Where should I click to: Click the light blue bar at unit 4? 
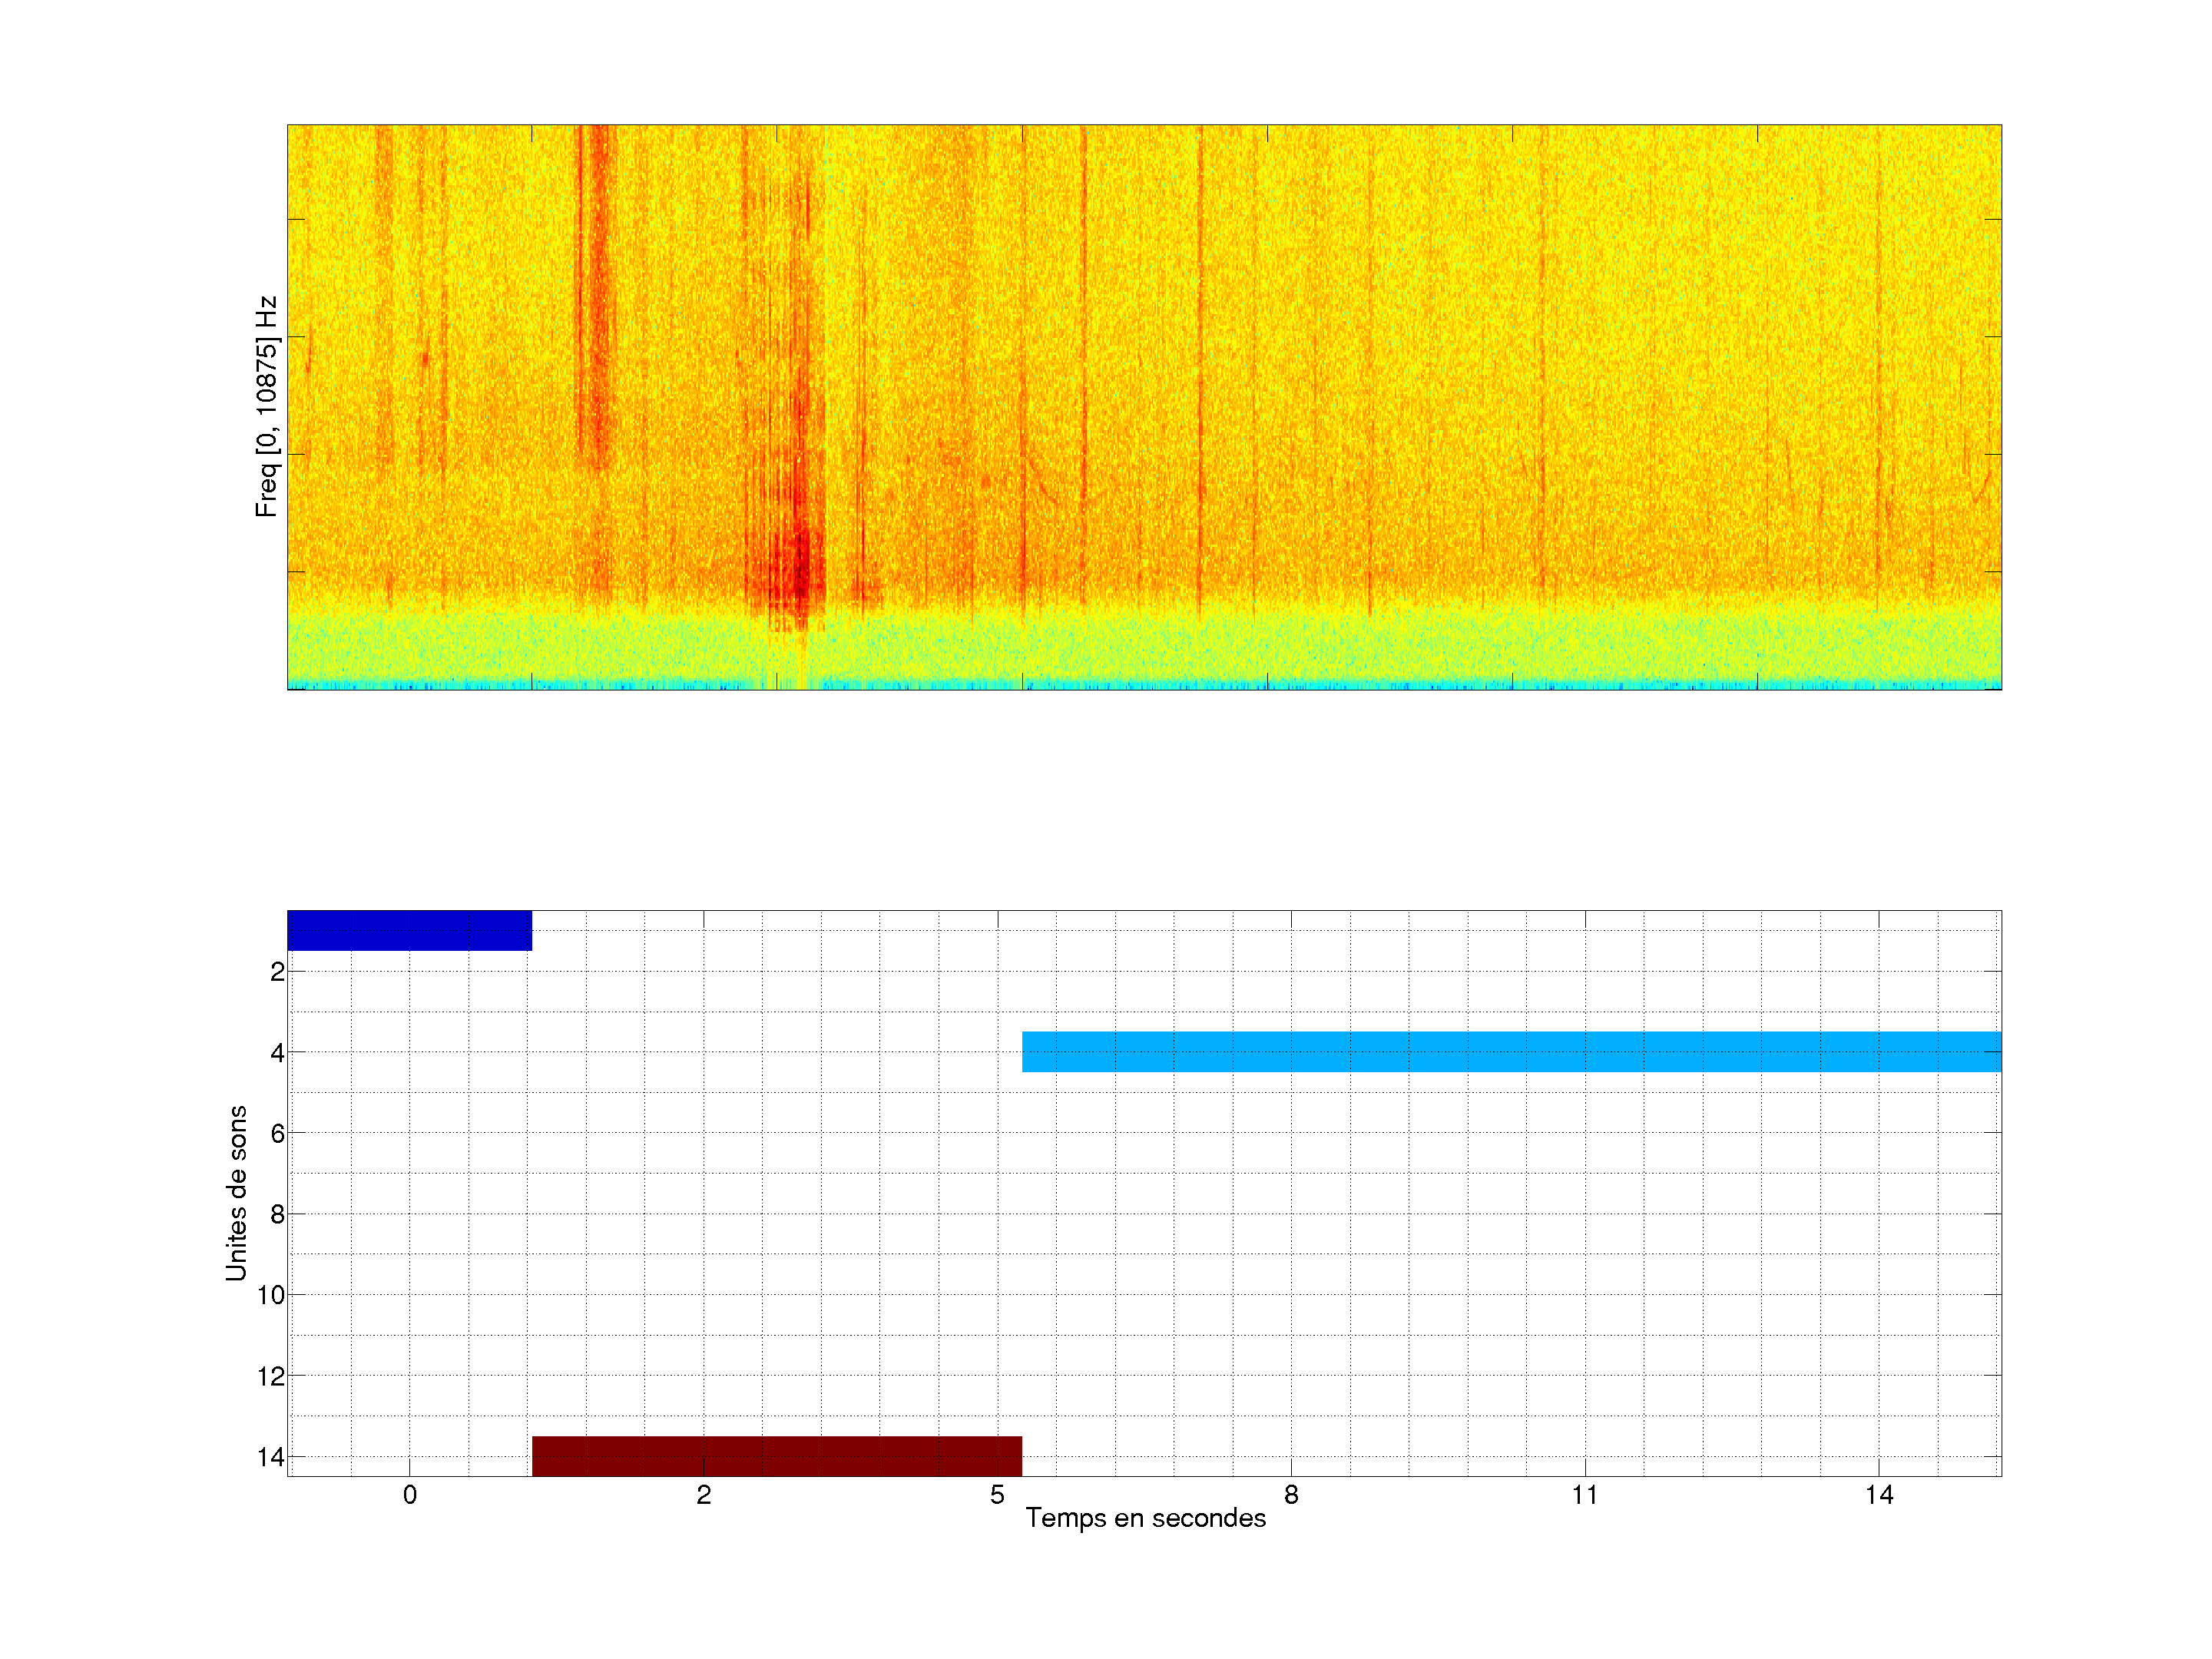[1510, 1051]
